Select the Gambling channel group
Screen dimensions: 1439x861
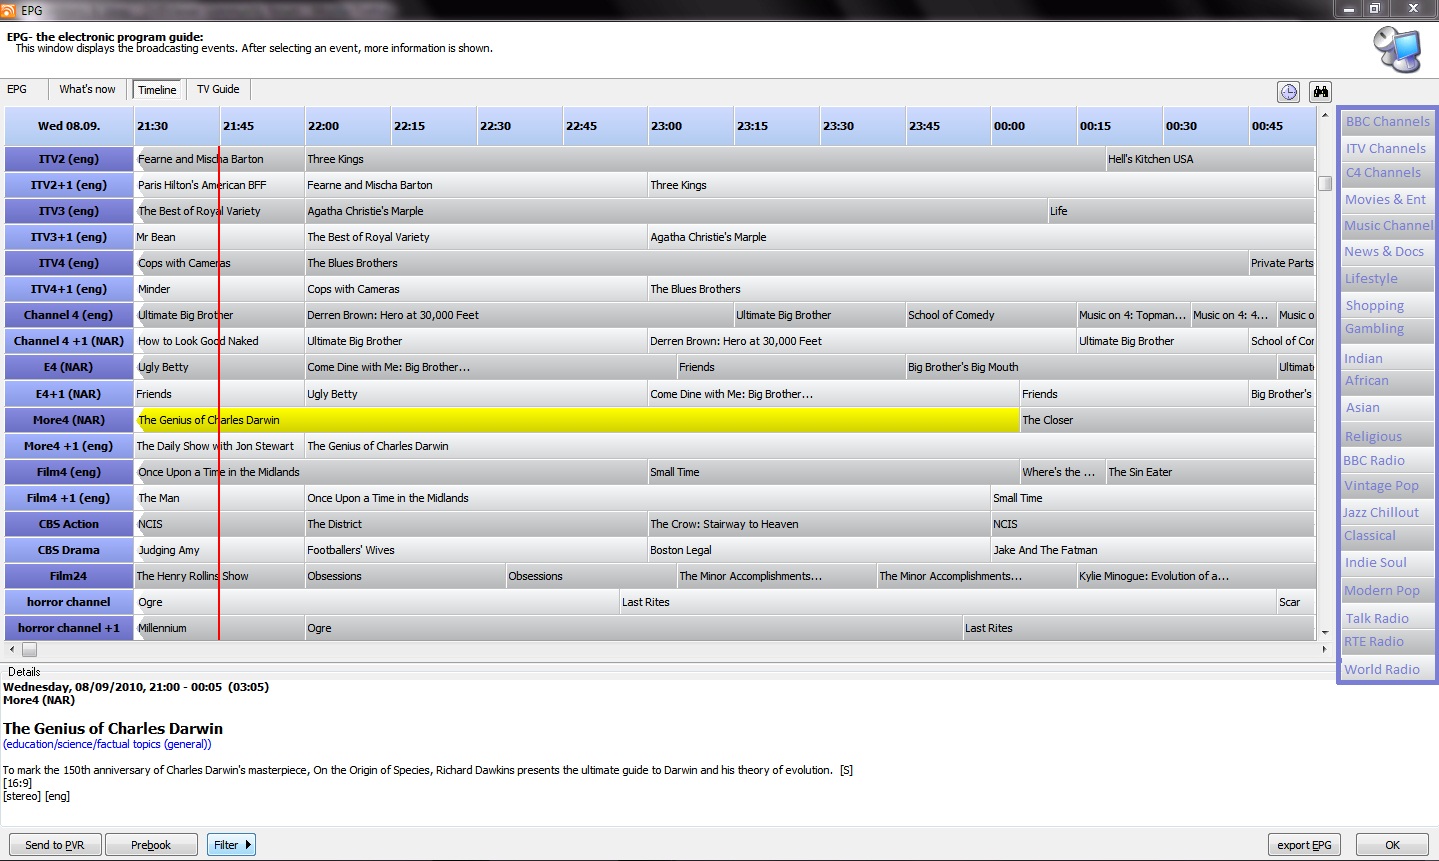(x=1387, y=329)
